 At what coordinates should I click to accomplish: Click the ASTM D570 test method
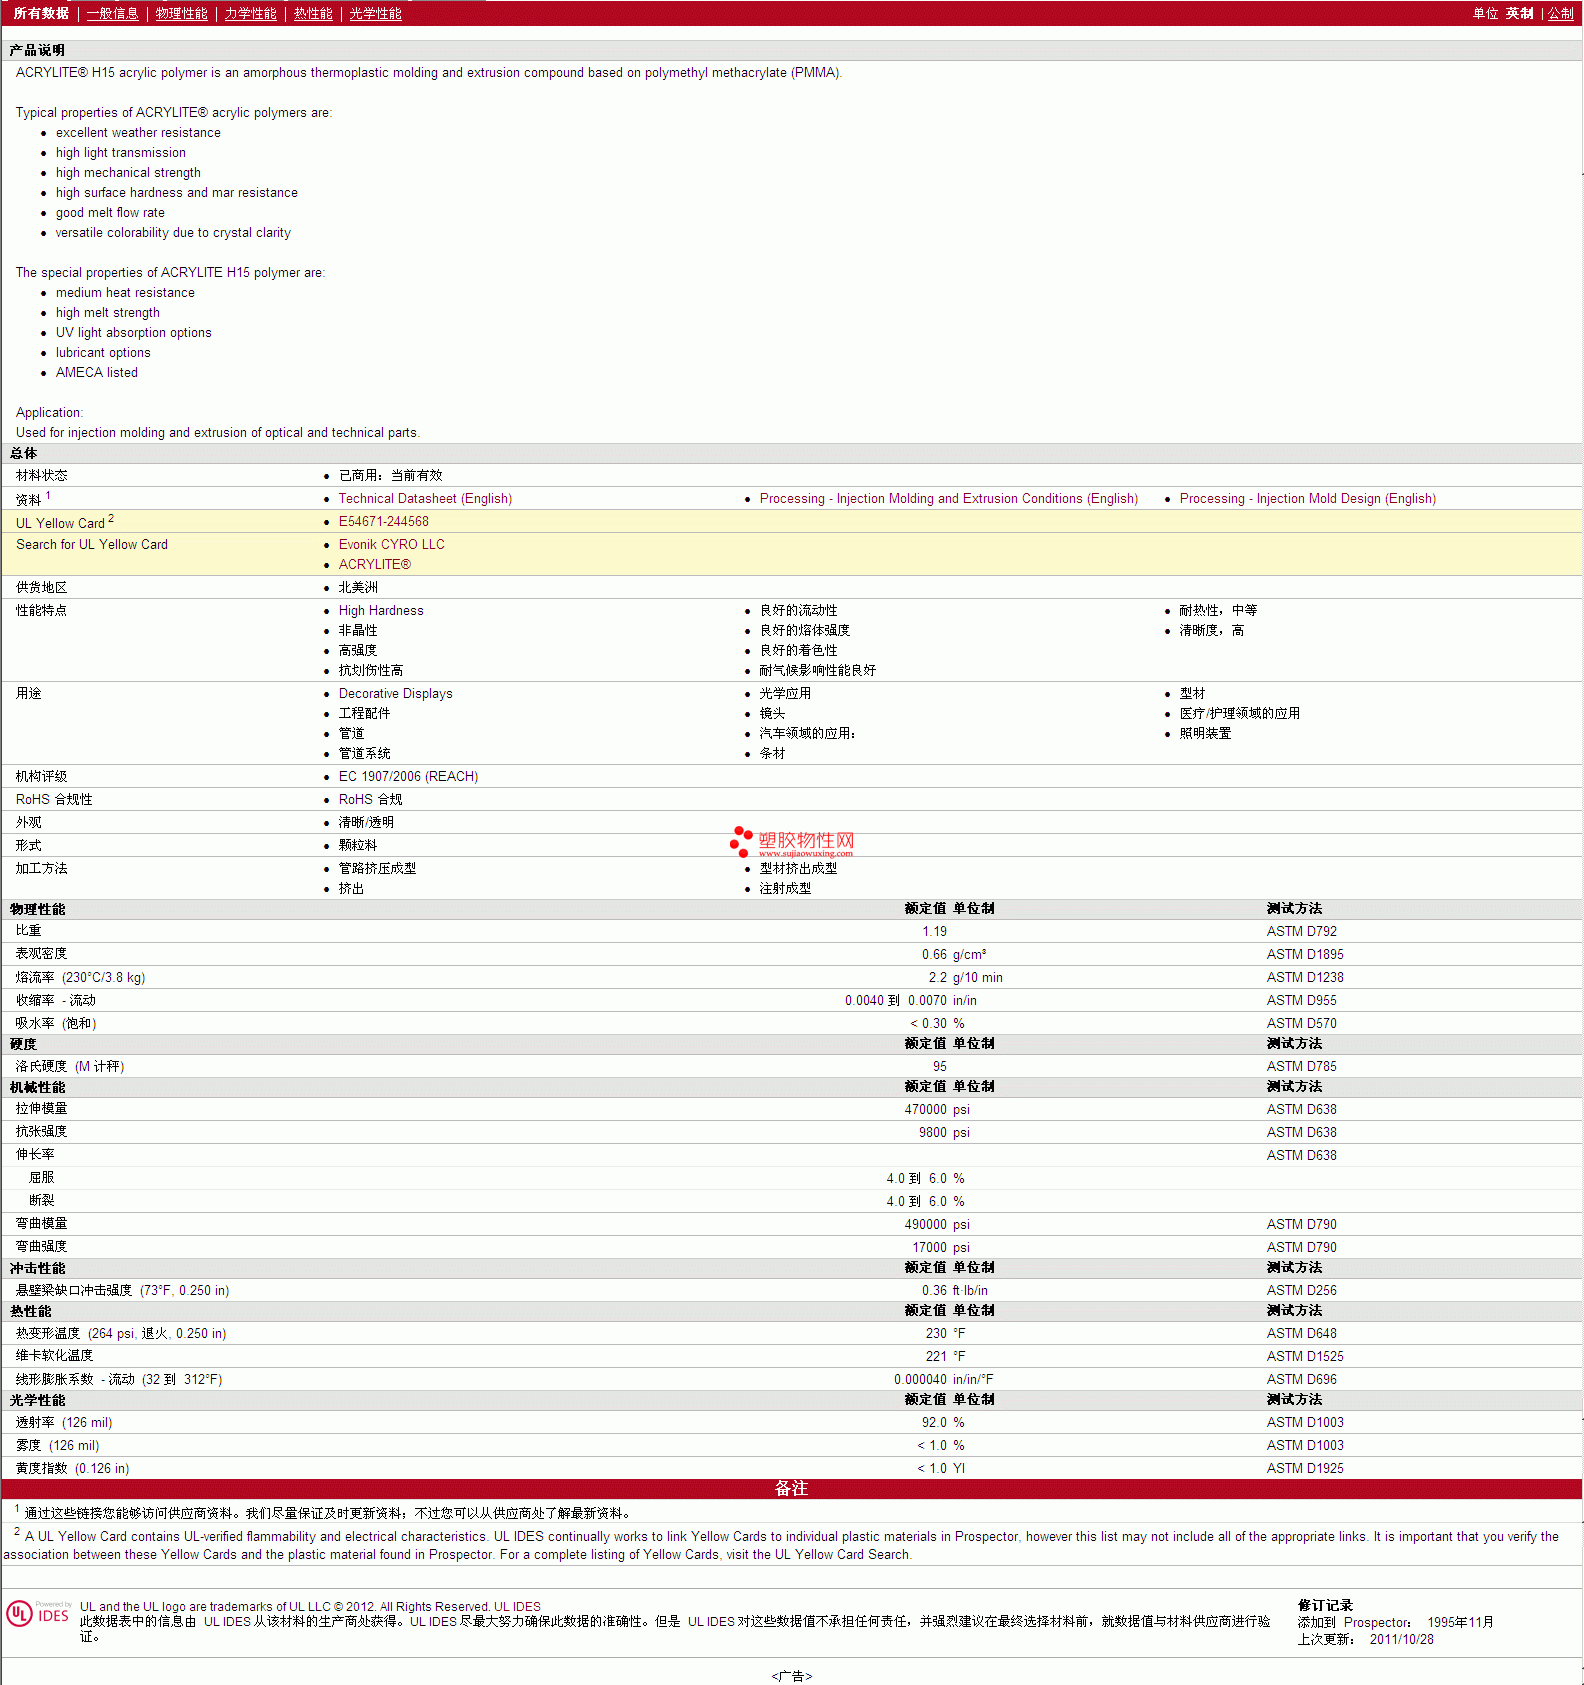coord(1301,1023)
